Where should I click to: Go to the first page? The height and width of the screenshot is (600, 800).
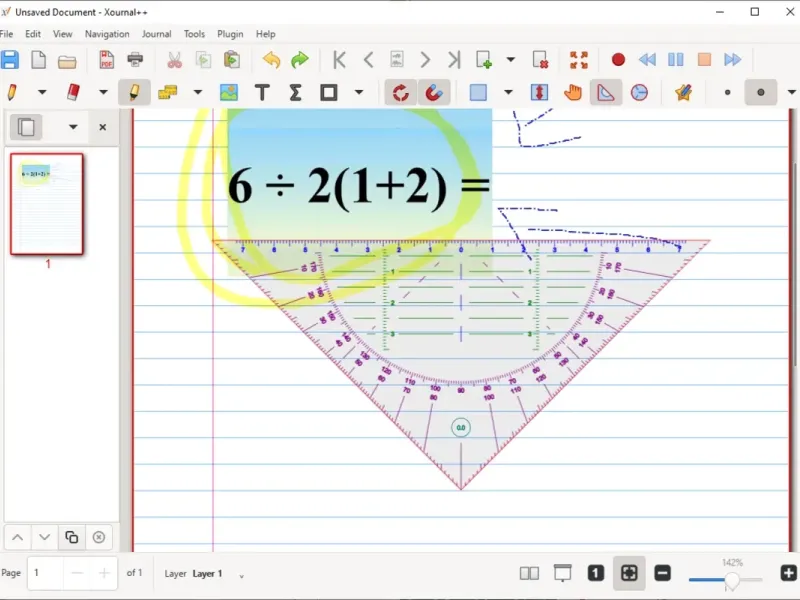click(339, 60)
